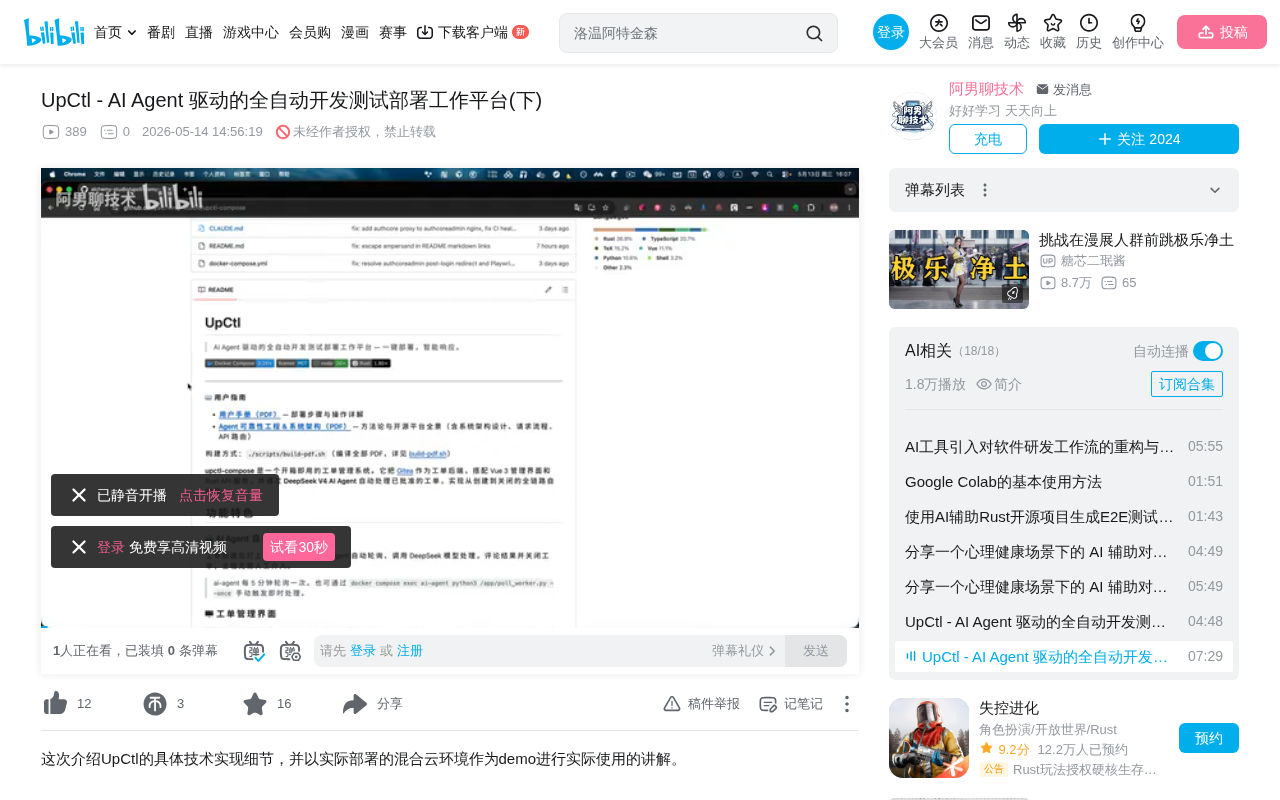Click 订阅合集 subscribe button

pos(1187,384)
